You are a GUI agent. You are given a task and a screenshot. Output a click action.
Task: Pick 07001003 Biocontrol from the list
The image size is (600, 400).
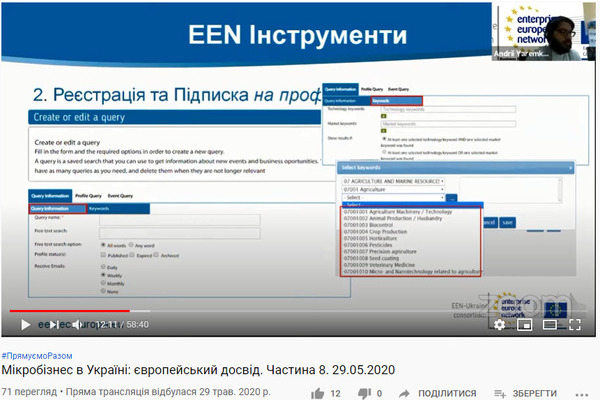(368, 225)
